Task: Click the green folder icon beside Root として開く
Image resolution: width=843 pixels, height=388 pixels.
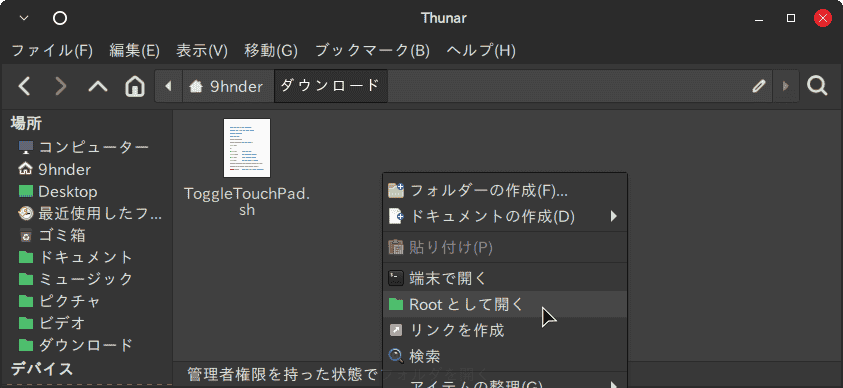Action: pyautogui.click(x=396, y=305)
